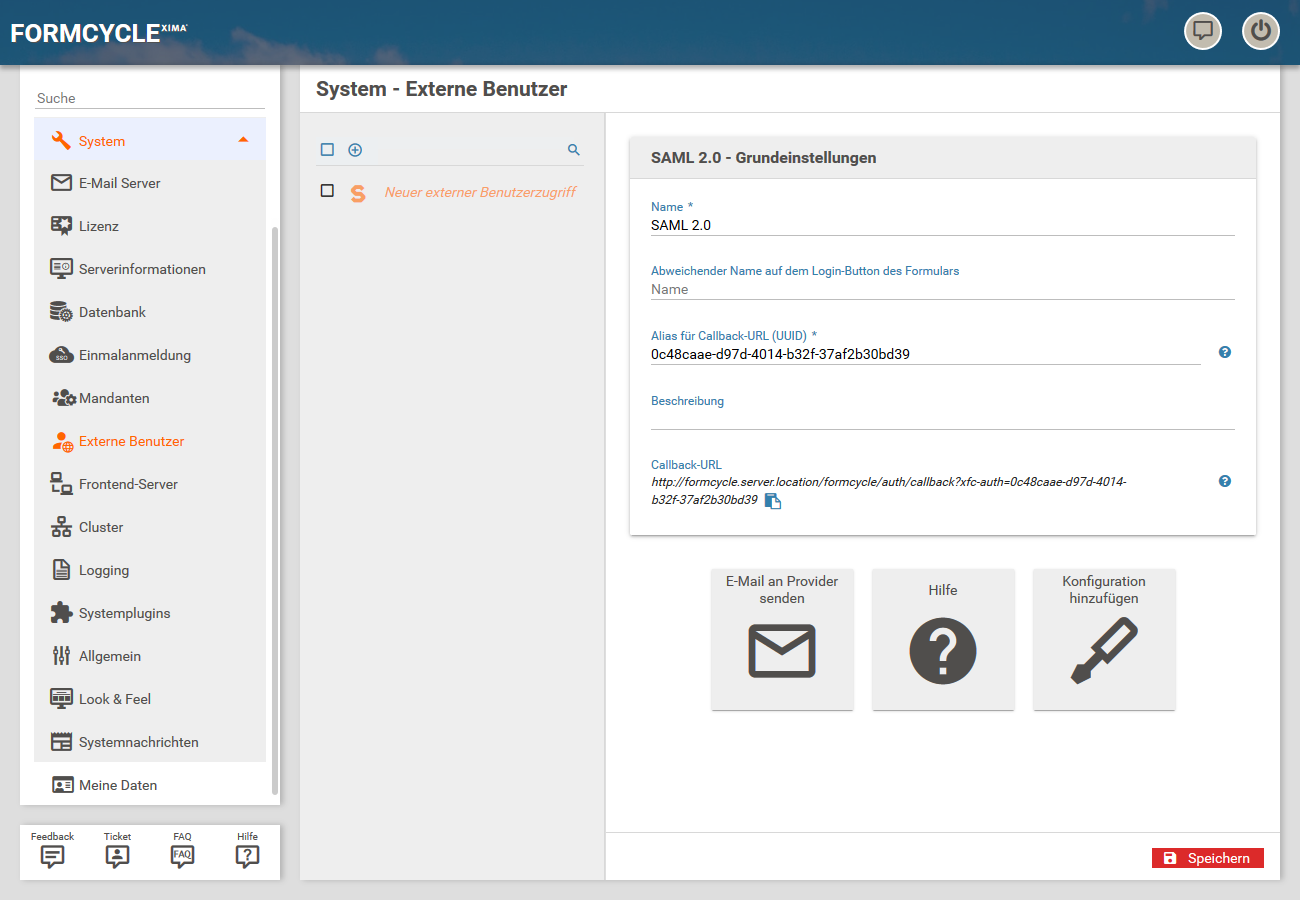Click the sidebar vertical scrollbar

click(x=275, y=510)
